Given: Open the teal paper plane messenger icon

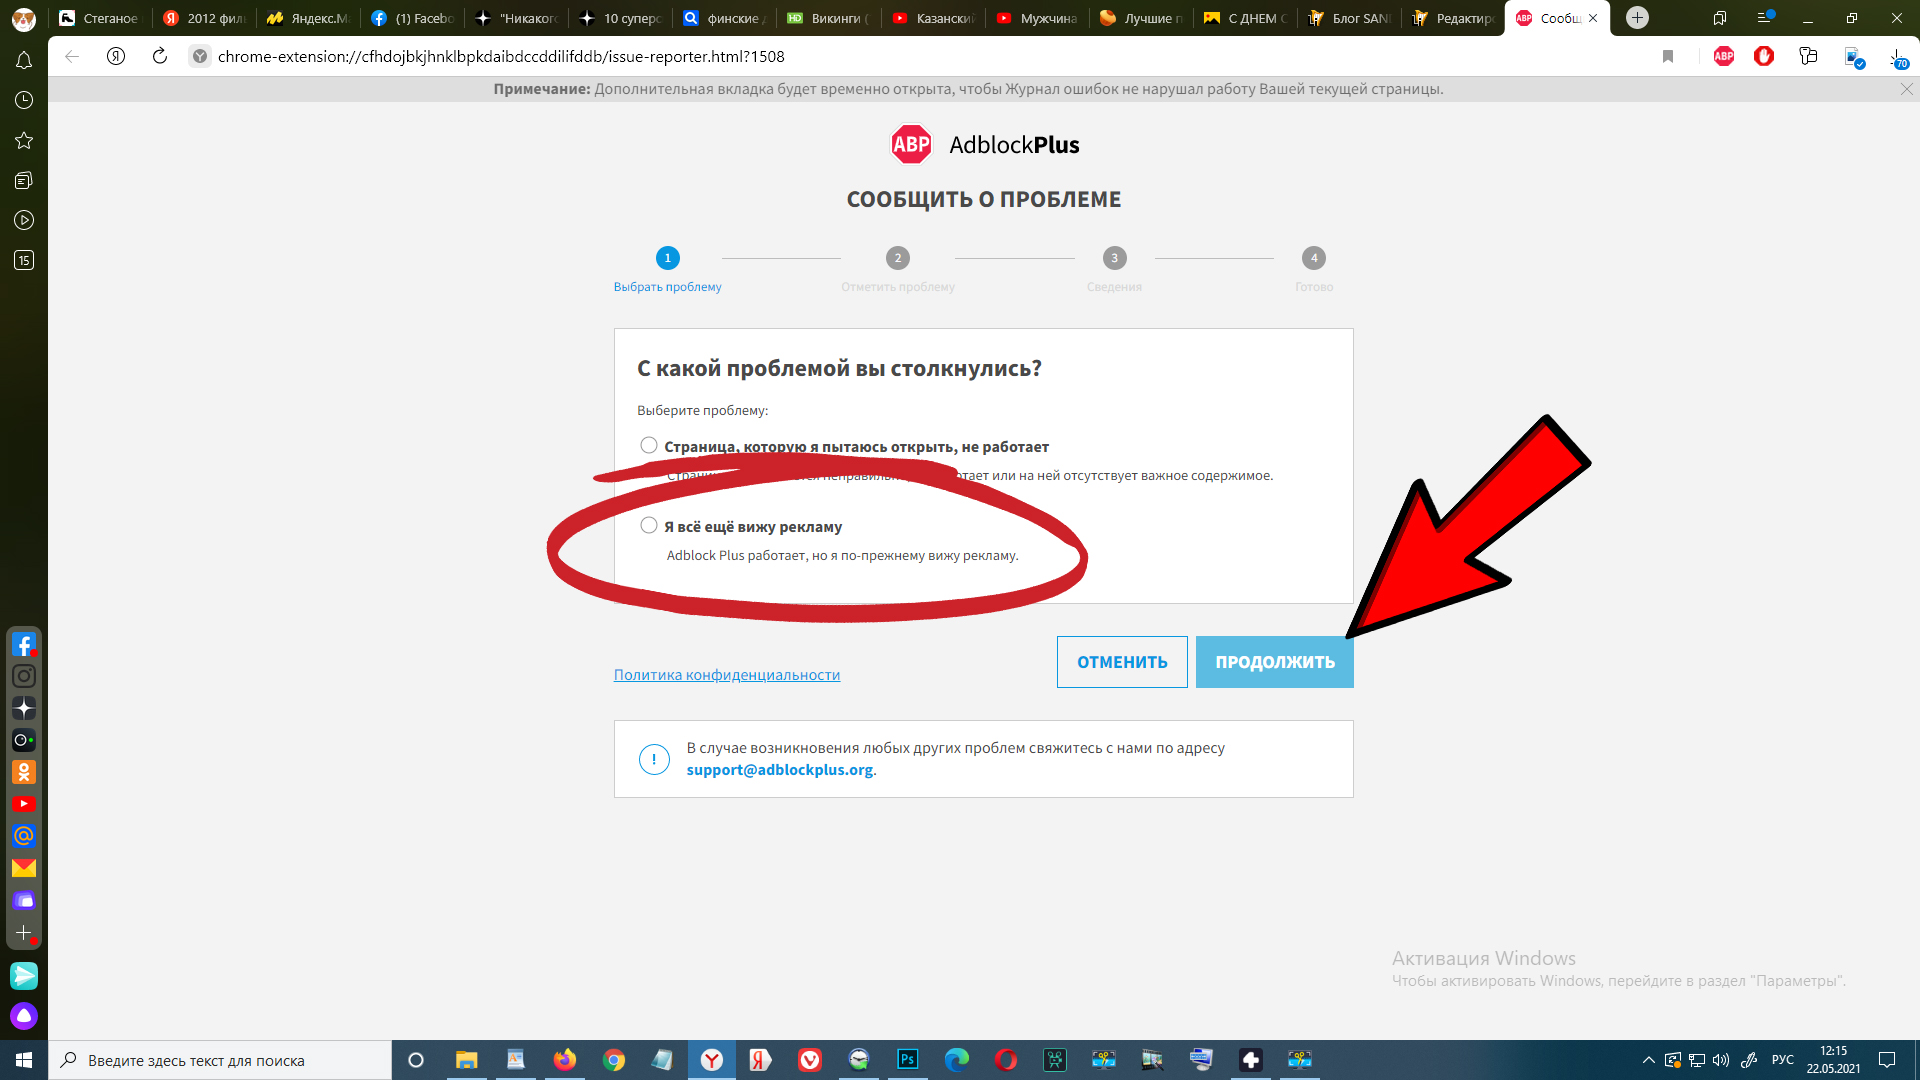Looking at the screenshot, I should 24,976.
